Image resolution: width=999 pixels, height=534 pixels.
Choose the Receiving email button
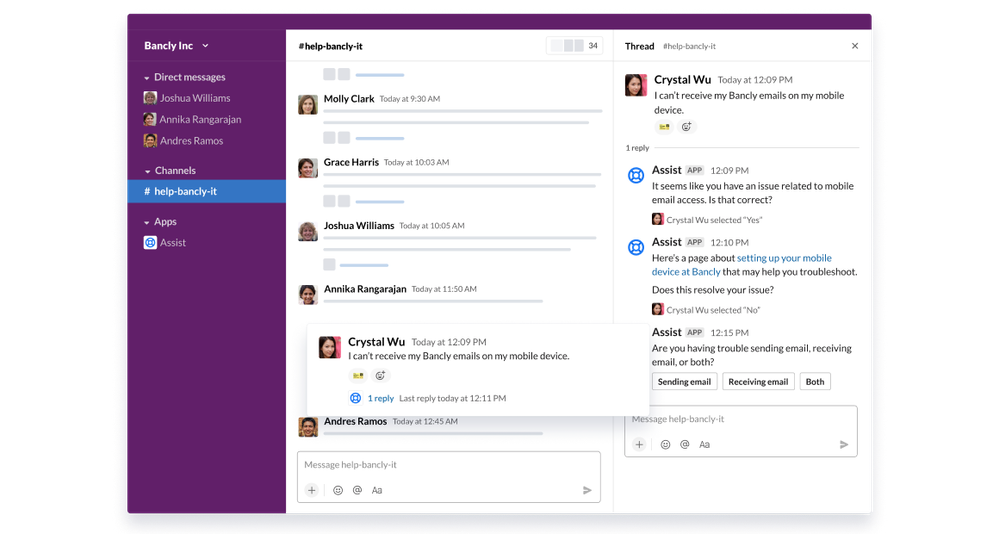pos(758,382)
